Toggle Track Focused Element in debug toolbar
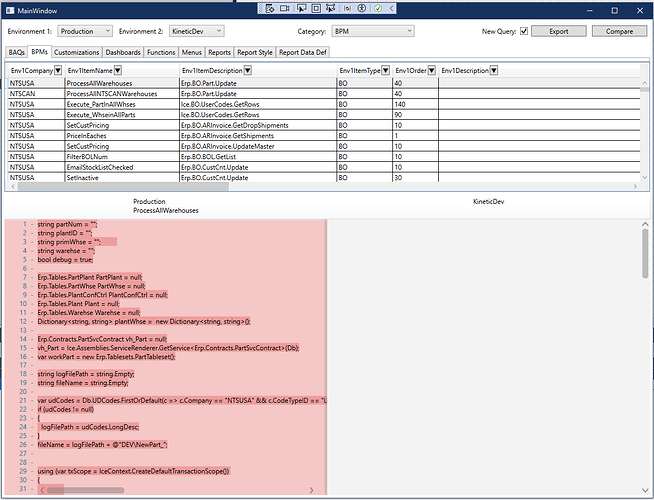This screenshot has width=654, height=500. tap(331, 8)
